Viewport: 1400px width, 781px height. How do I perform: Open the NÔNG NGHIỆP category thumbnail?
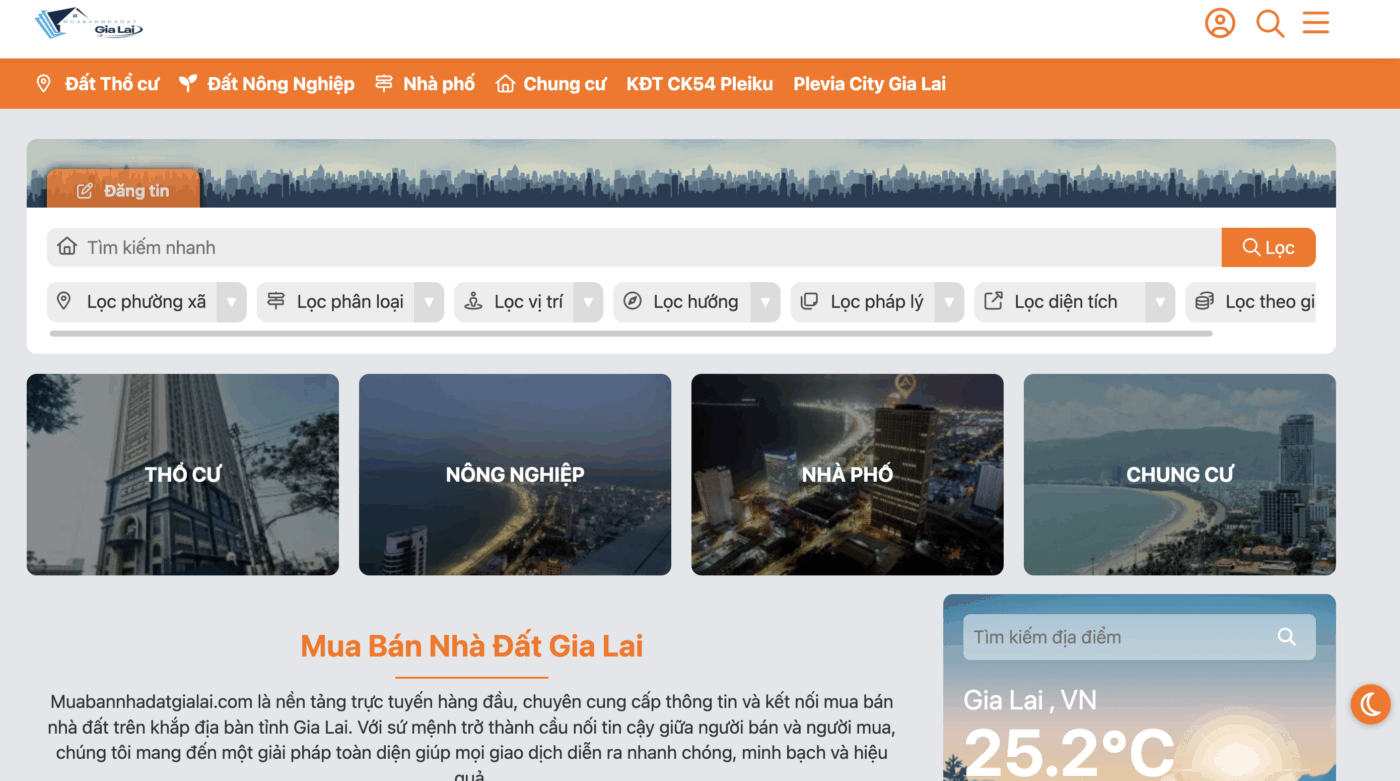point(514,475)
